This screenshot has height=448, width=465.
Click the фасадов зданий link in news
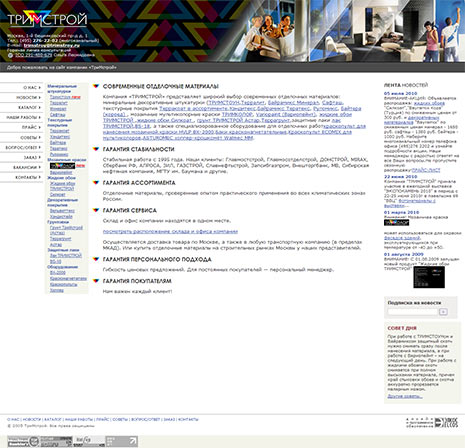pos(402,238)
